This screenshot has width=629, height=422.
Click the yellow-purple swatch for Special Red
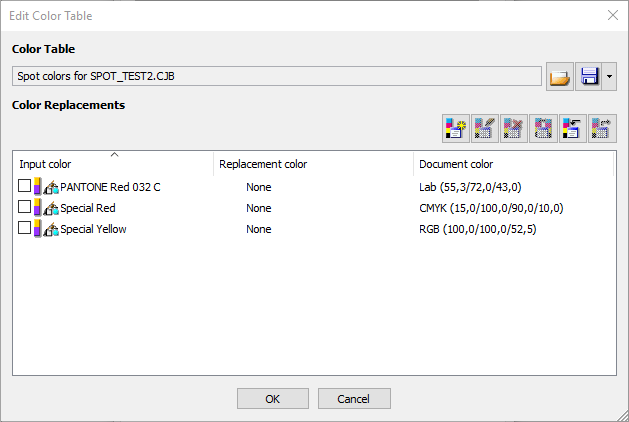(37, 207)
